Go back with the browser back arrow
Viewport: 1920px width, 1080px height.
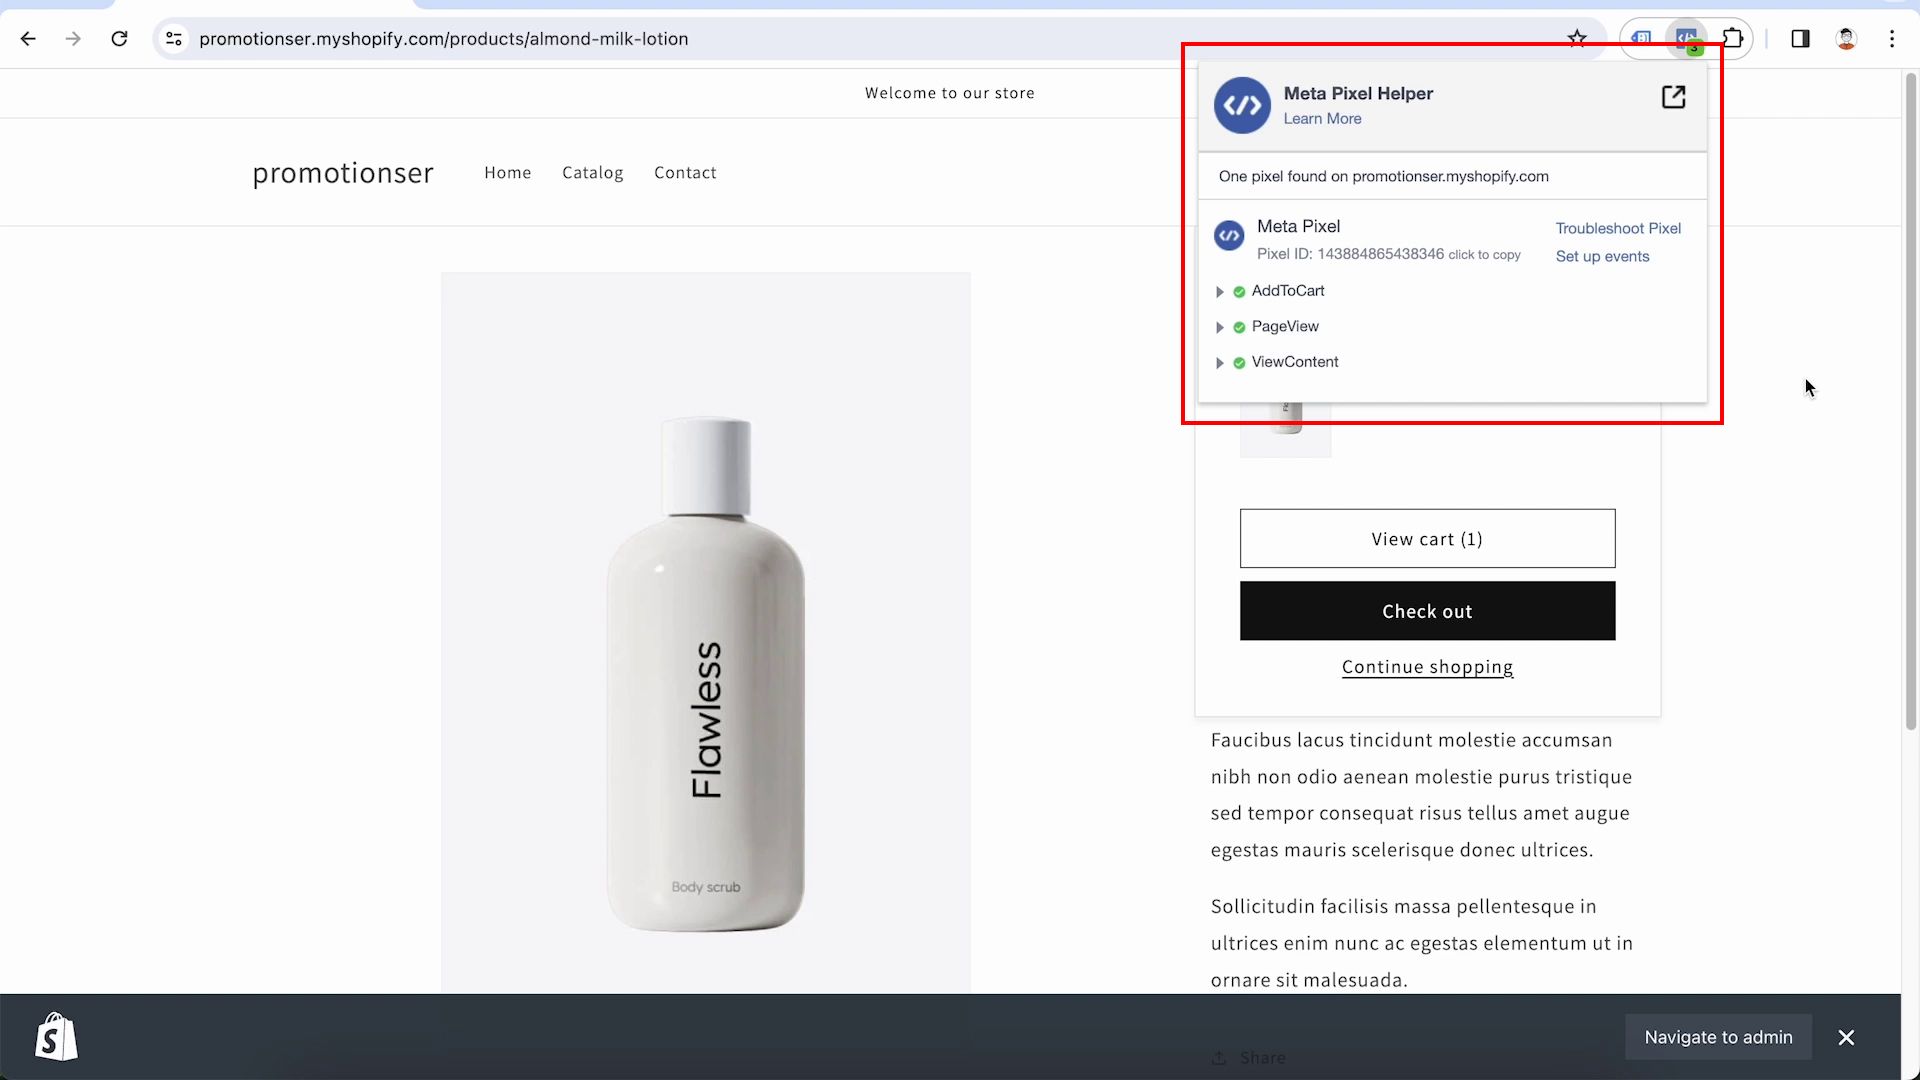tap(28, 39)
